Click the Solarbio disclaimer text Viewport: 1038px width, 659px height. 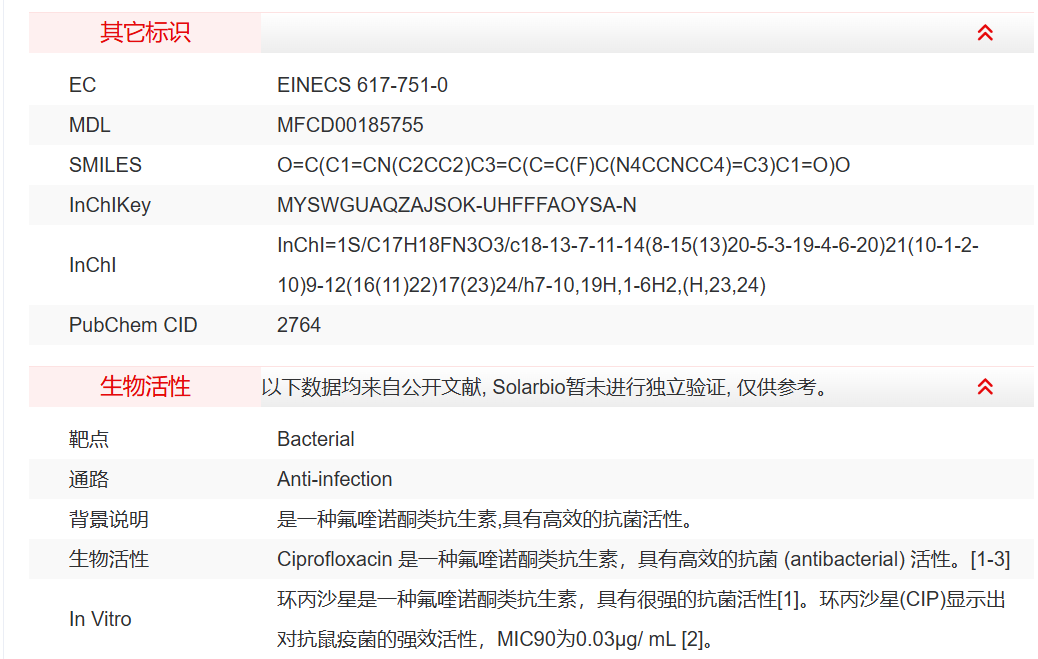[x=545, y=387]
